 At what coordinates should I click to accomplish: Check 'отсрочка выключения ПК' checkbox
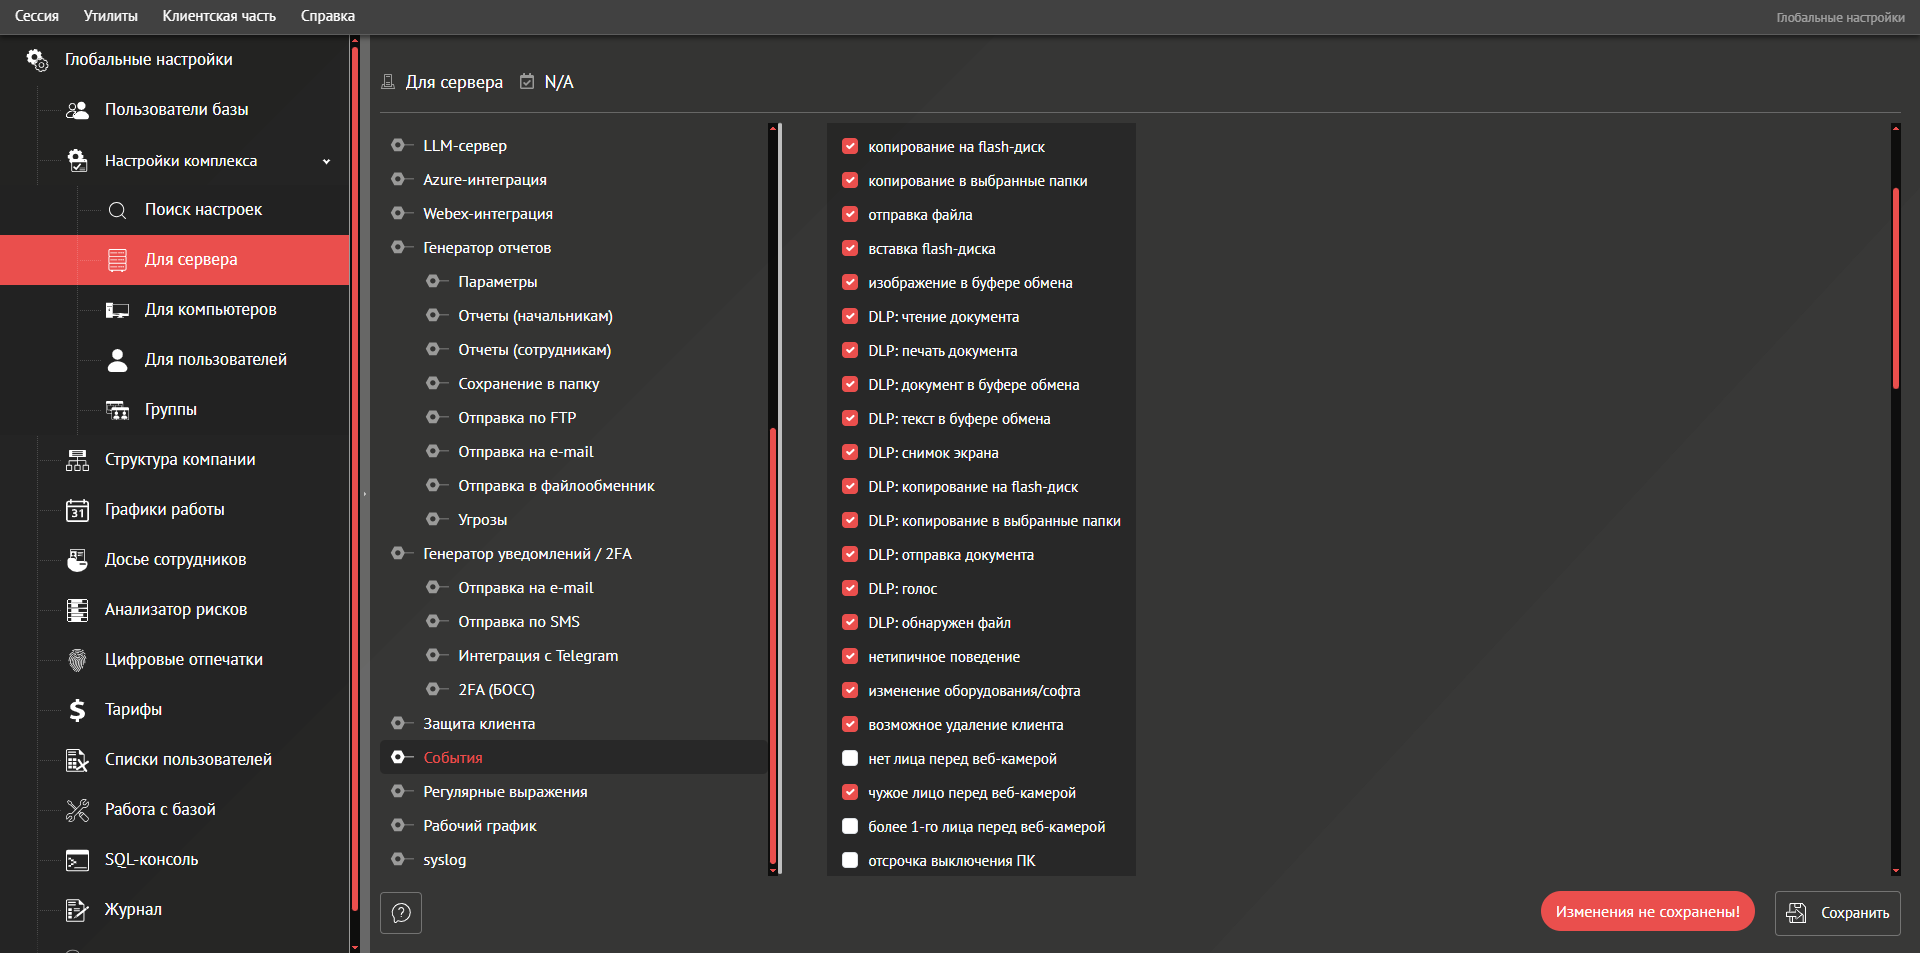coord(850,861)
